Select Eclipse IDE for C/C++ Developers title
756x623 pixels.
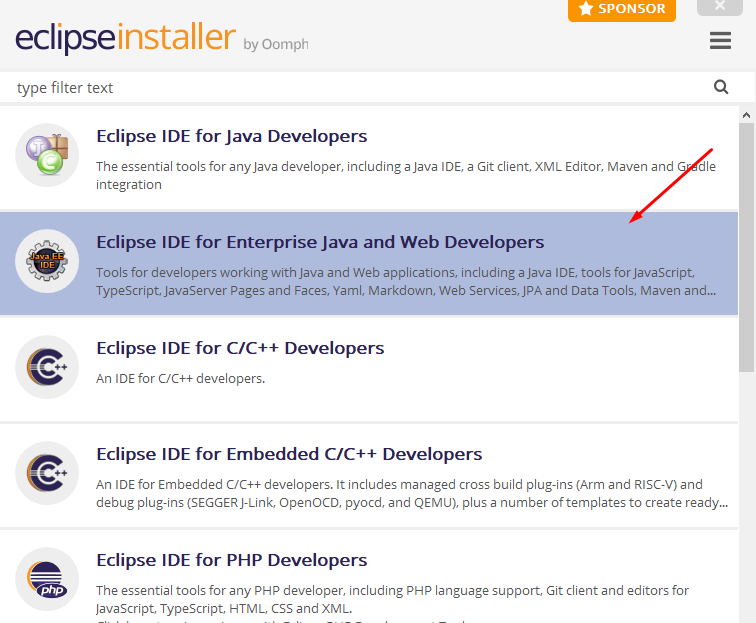pos(240,348)
